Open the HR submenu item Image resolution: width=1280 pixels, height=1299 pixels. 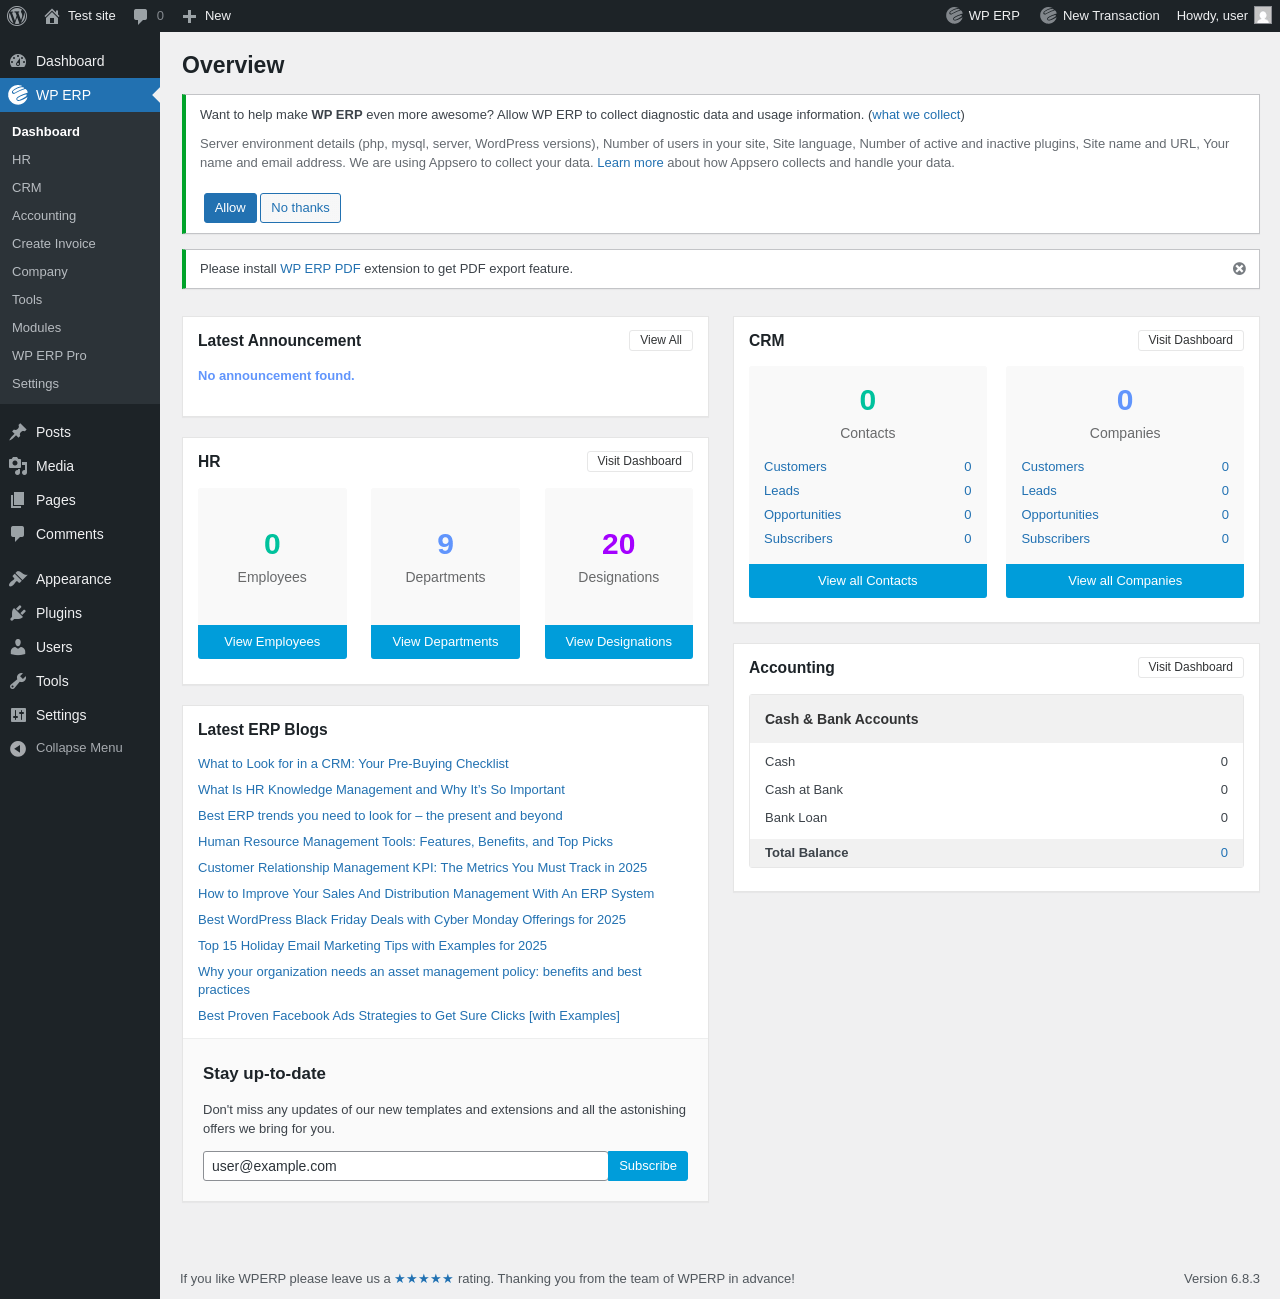[21, 160]
